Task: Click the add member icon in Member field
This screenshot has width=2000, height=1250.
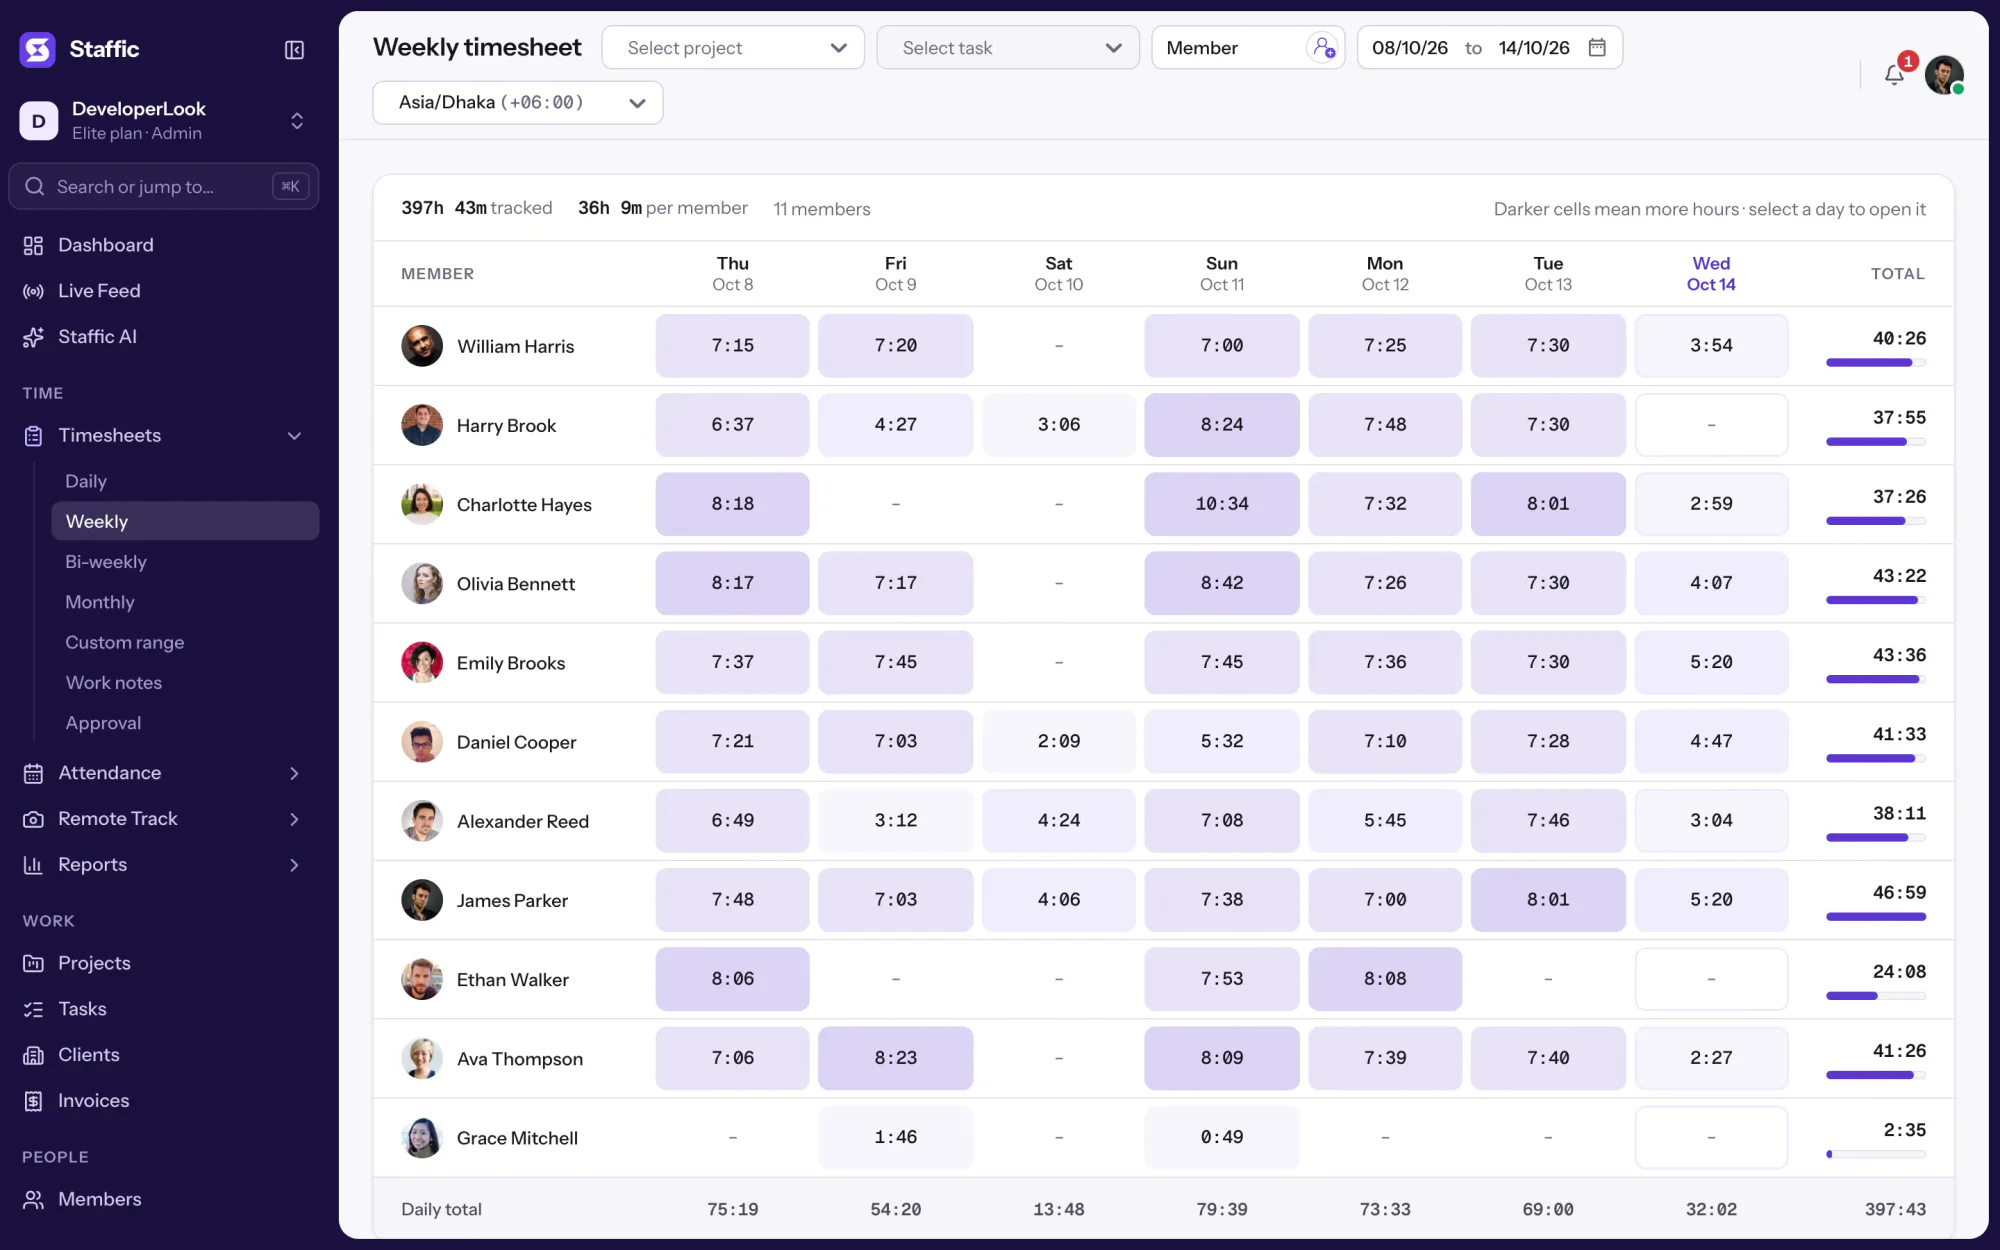Action: 1323,48
